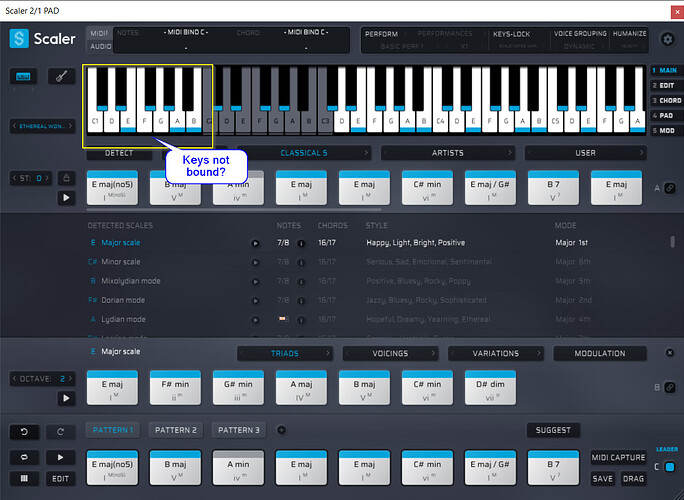The image size is (684, 500).
Task: Preview the C# Minor scale
Action: [255, 262]
